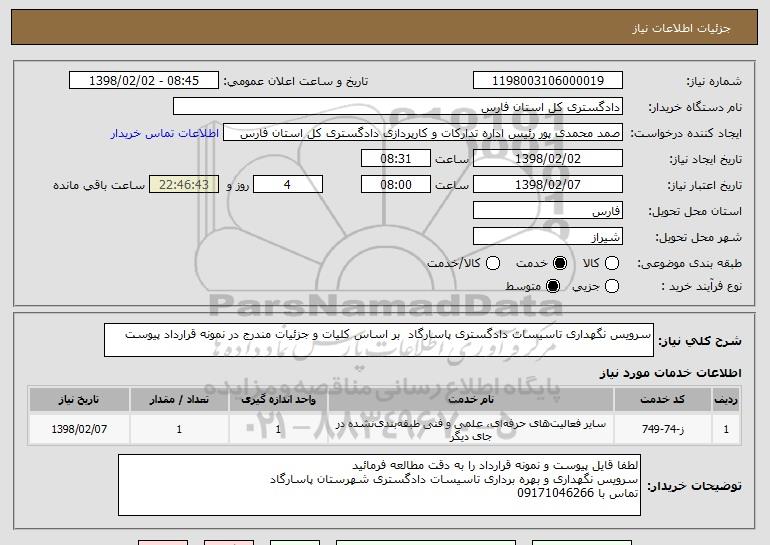
Task: Click the ردیف column header
Action: click(726, 400)
